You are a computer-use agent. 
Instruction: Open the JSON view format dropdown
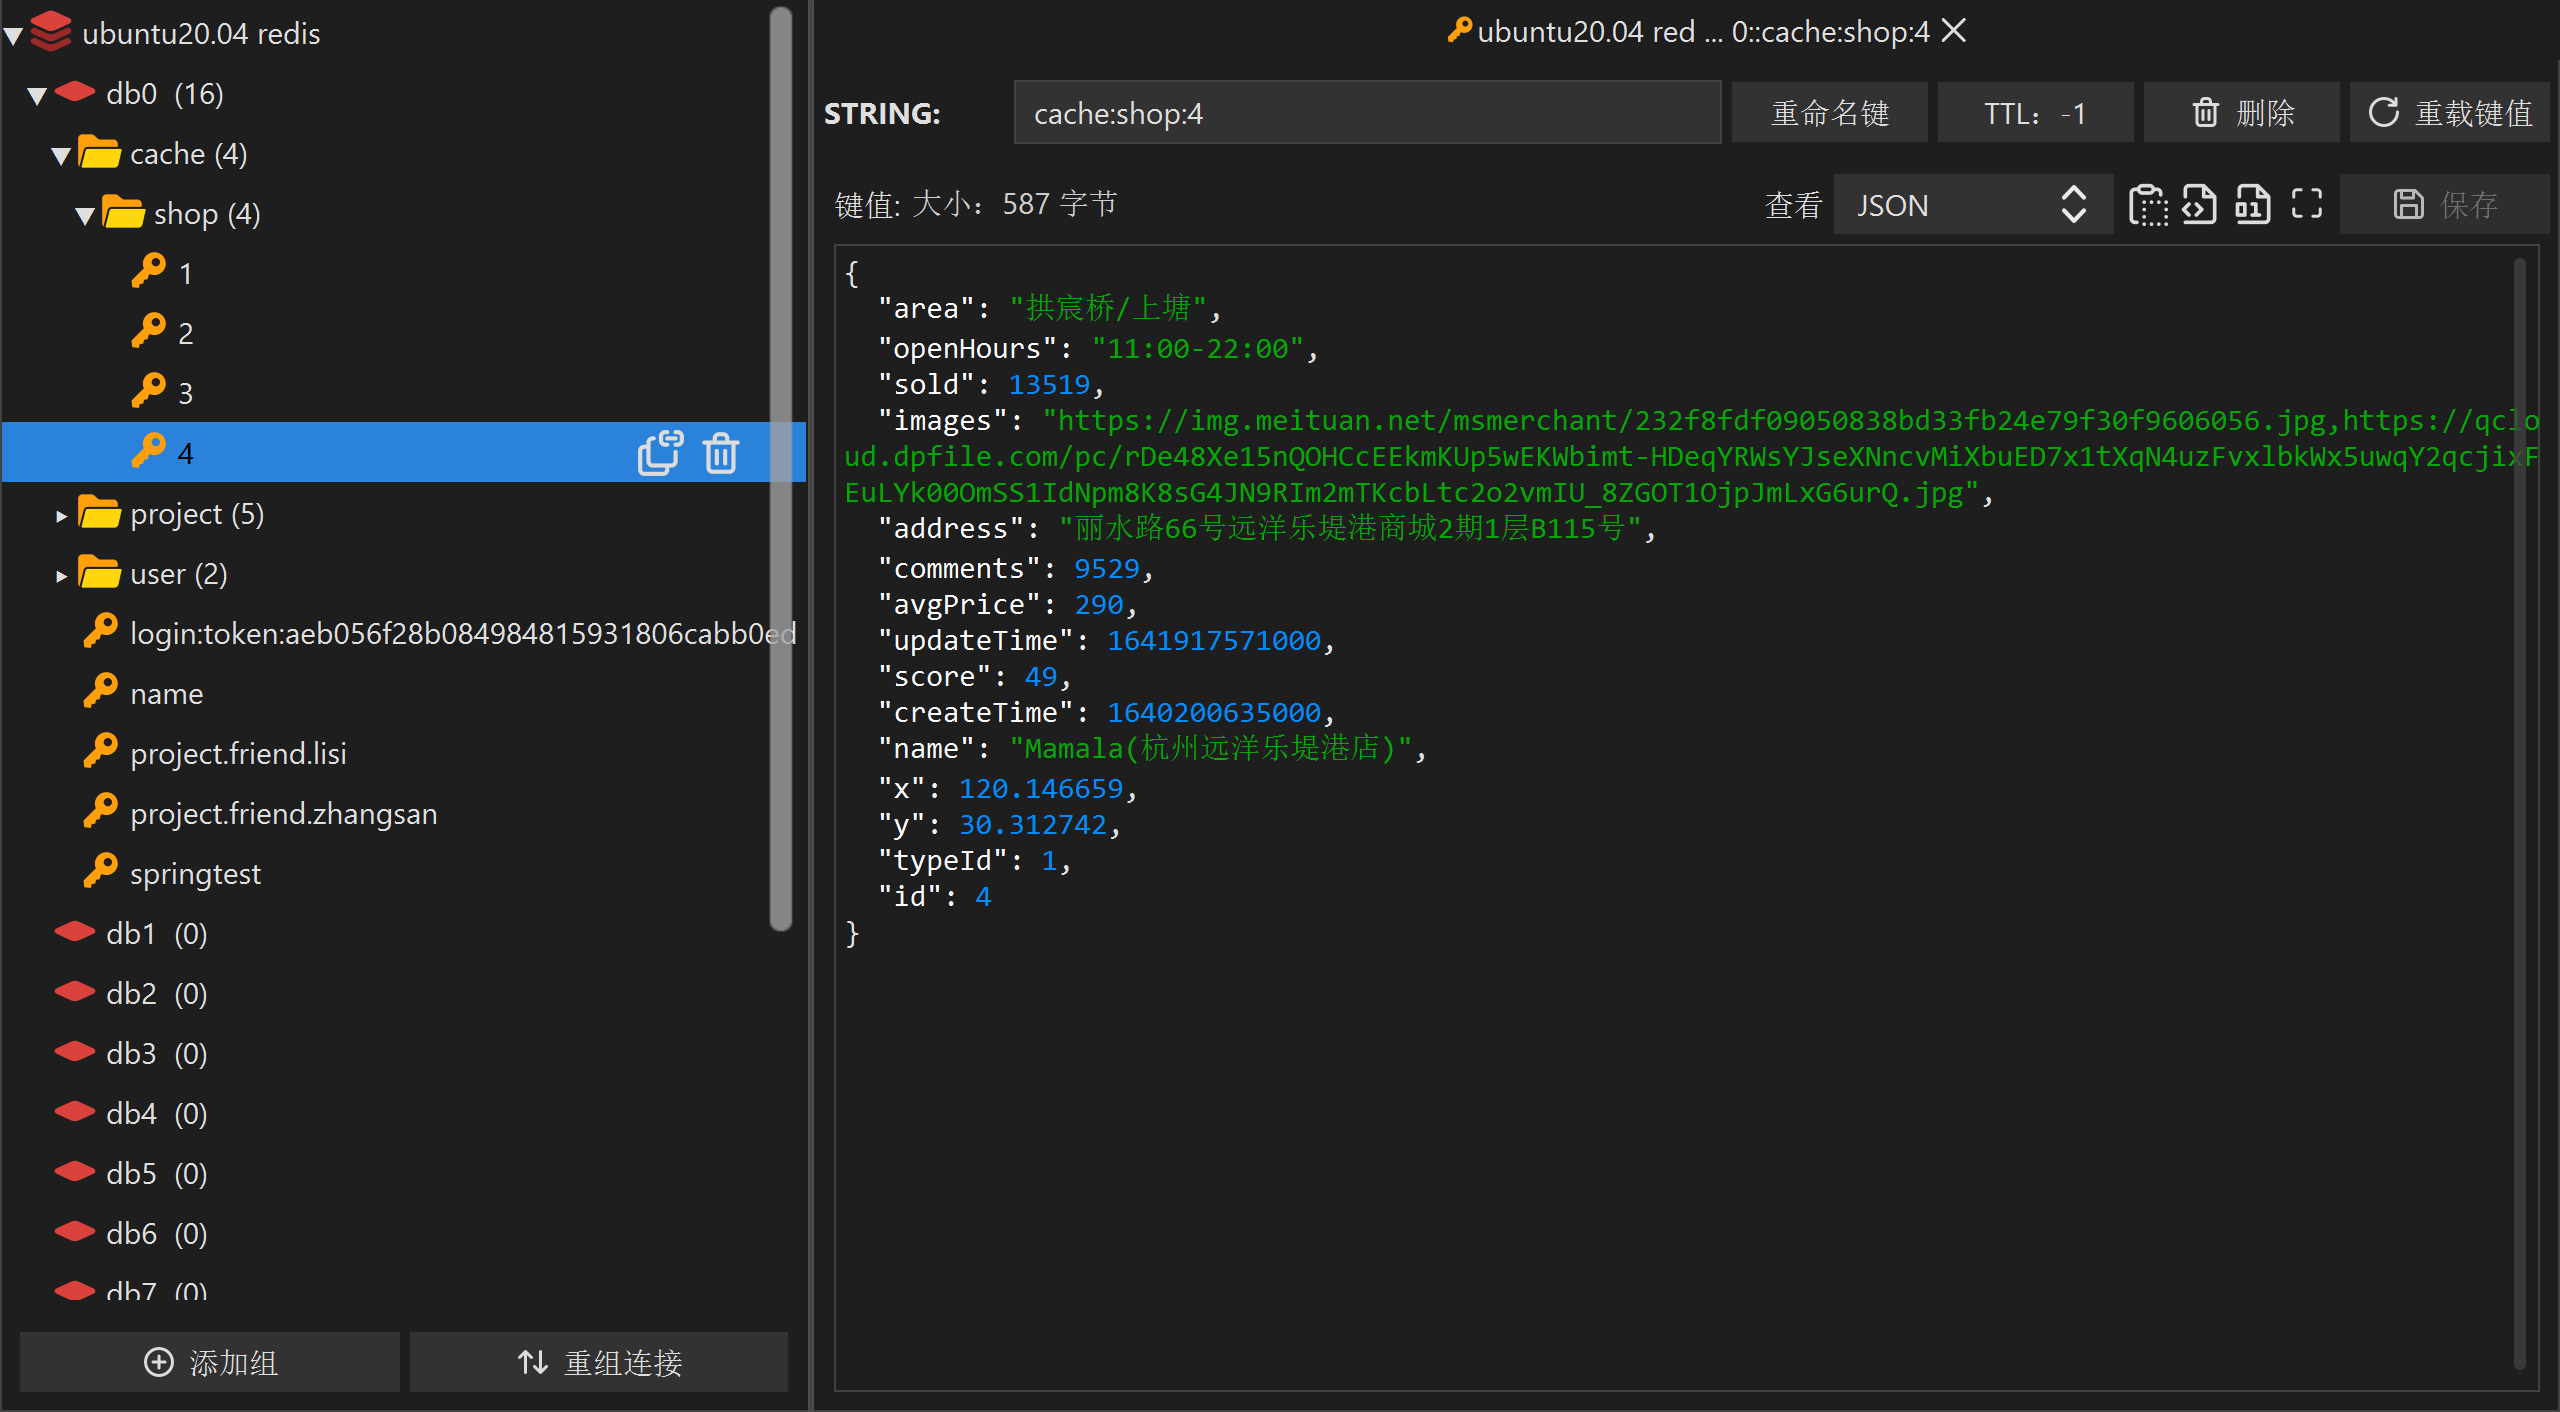1972,205
